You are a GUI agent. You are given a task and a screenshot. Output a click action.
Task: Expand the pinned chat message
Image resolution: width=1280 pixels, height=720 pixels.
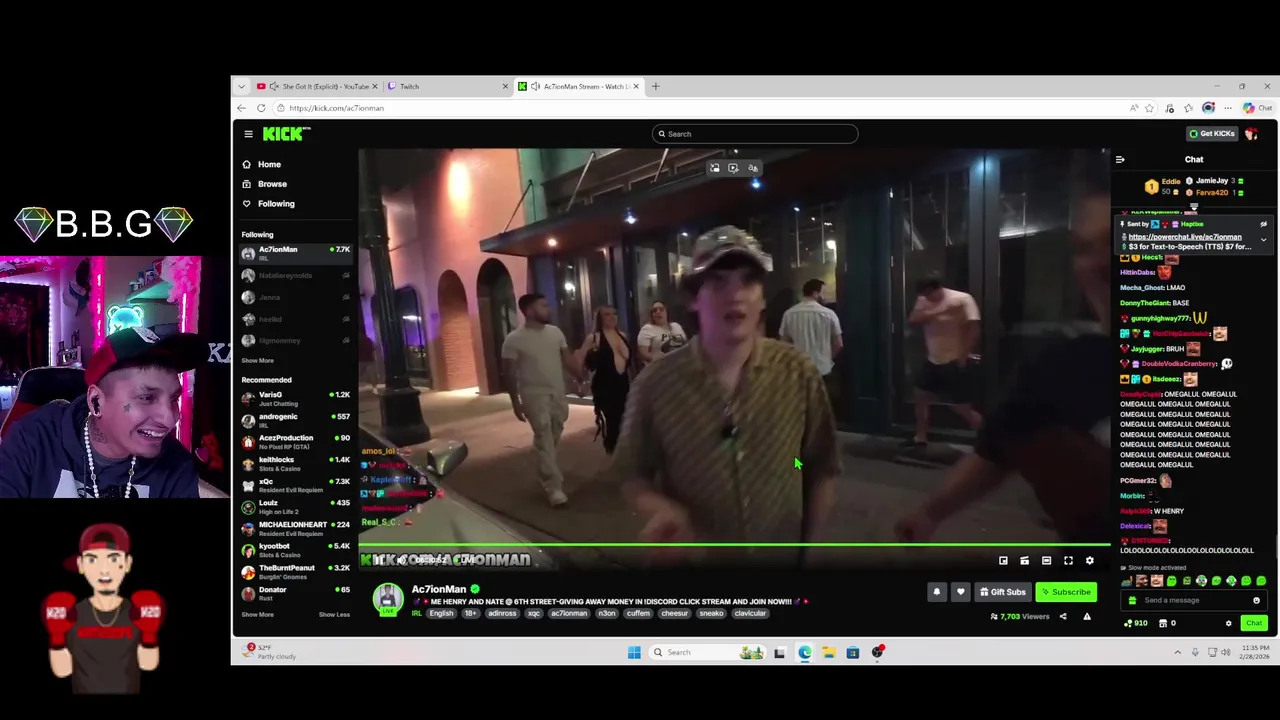point(1263,239)
